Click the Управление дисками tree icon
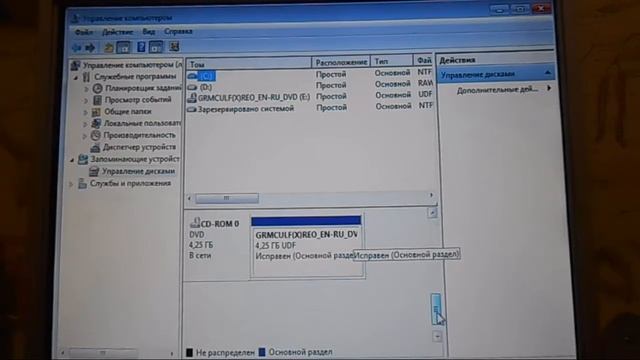This screenshot has width=640, height=360. (x=94, y=171)
